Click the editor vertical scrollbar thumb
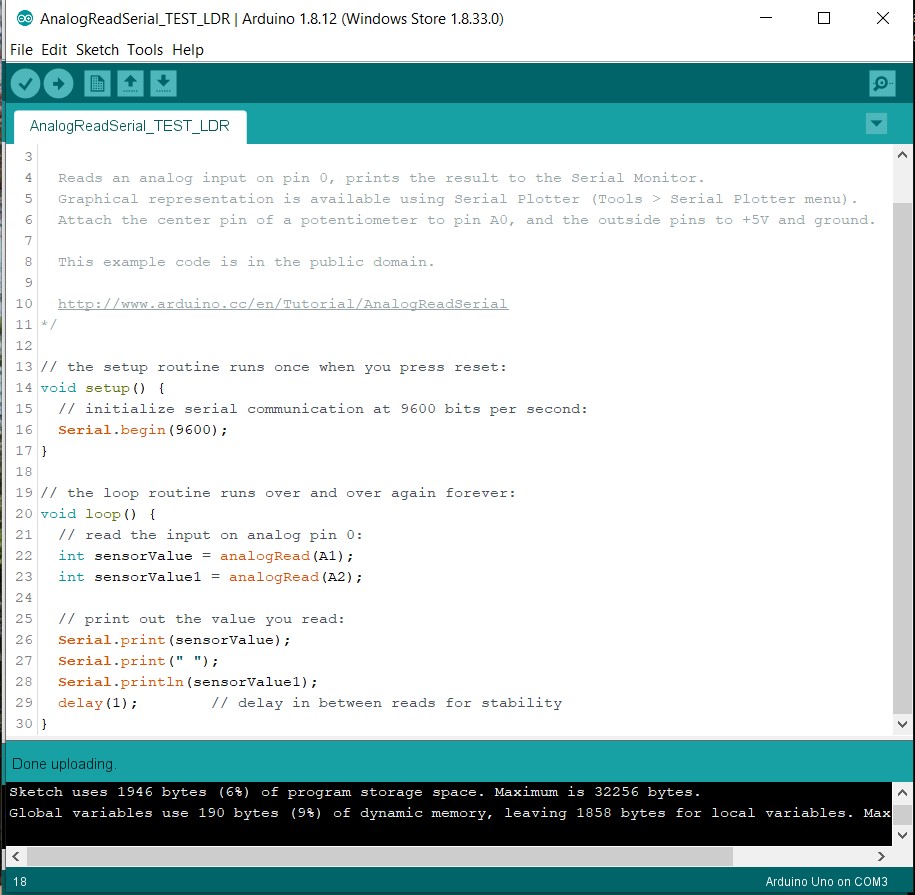This screenshot has width=915, height=895. pos(902,458)
